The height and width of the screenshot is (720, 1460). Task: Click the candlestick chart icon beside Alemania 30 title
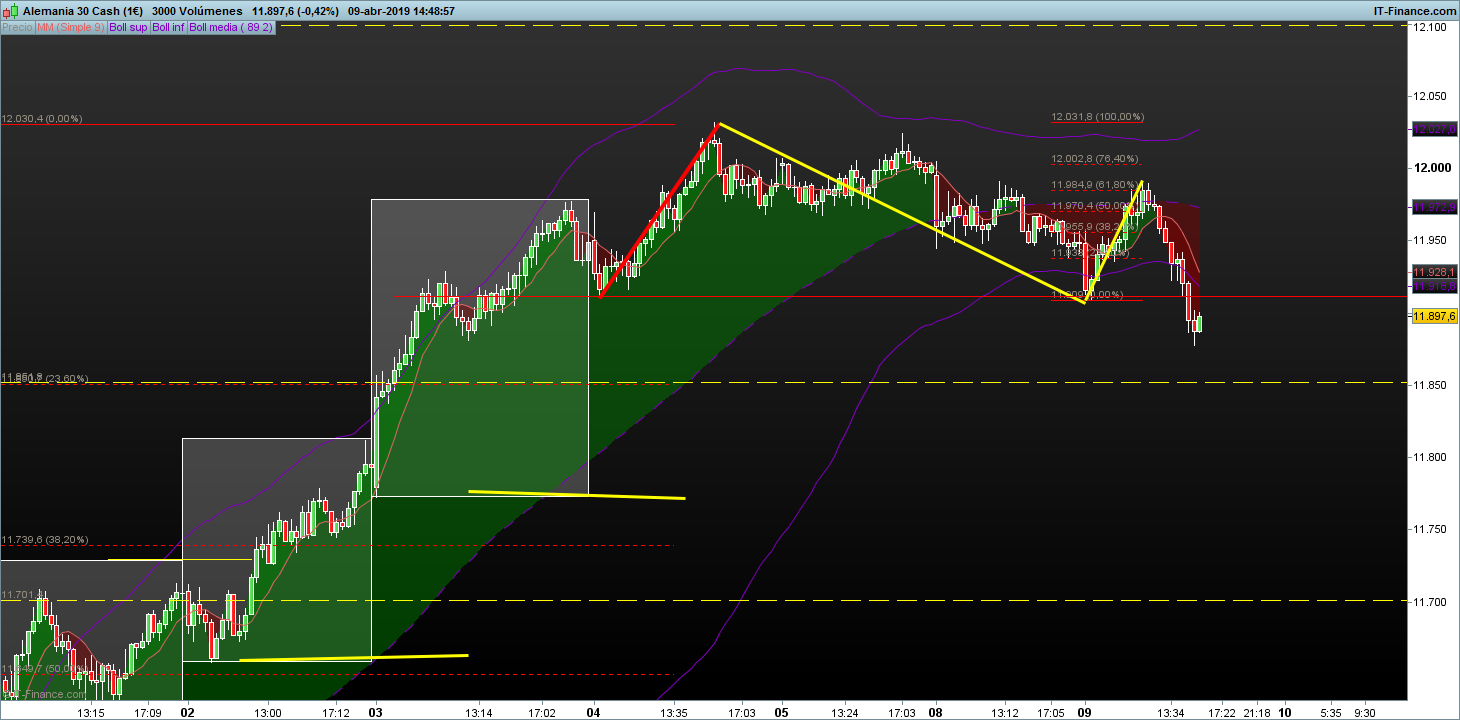coord(11,11)
